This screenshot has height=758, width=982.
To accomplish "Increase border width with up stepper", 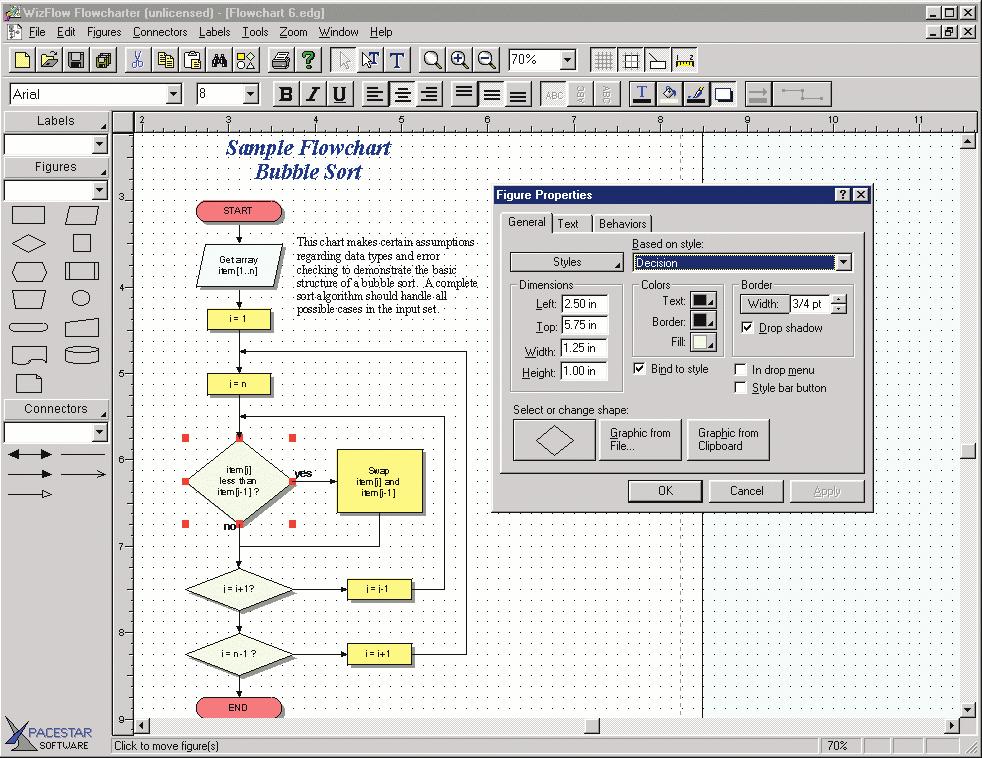I will coord(838,299).
